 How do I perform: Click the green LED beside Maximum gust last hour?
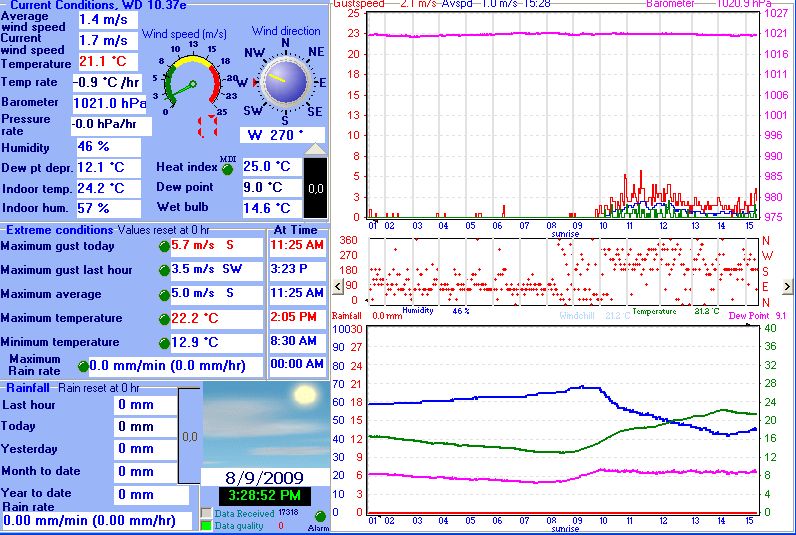tap(164, 270)
